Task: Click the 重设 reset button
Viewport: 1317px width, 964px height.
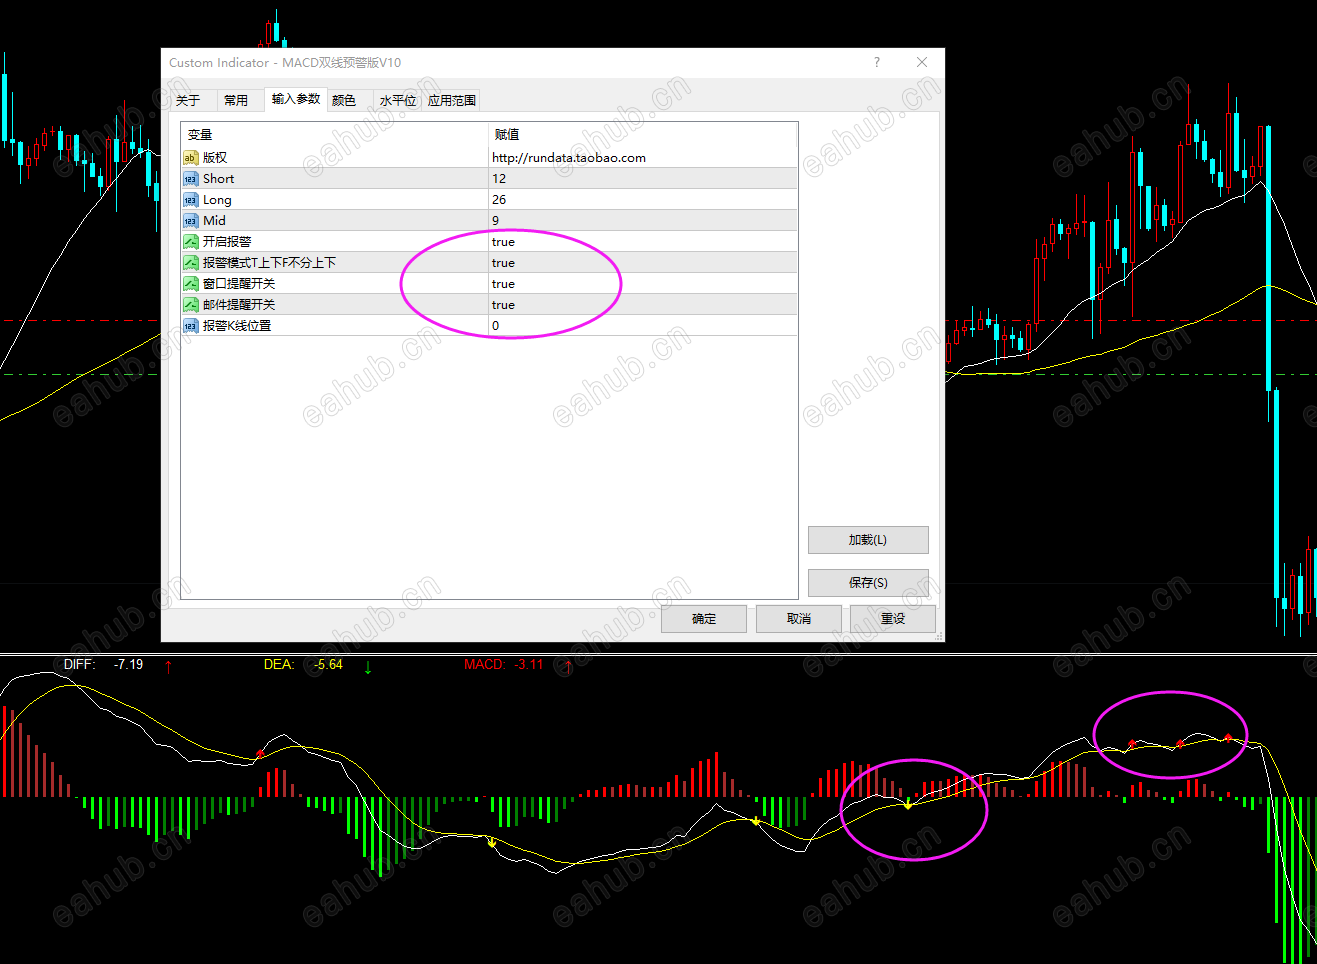Action: (x=893, y=619)
